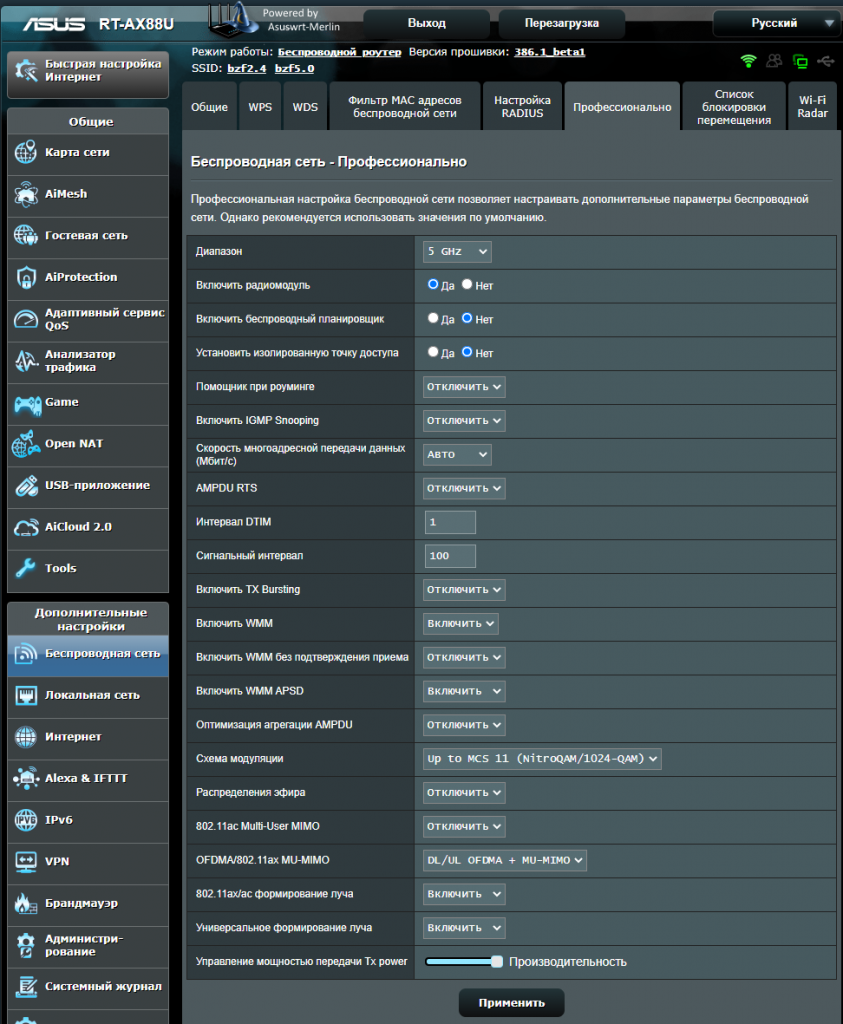Open the Русский language dropdown
This screenshot has height=1024, width=843.
(775, 24)
